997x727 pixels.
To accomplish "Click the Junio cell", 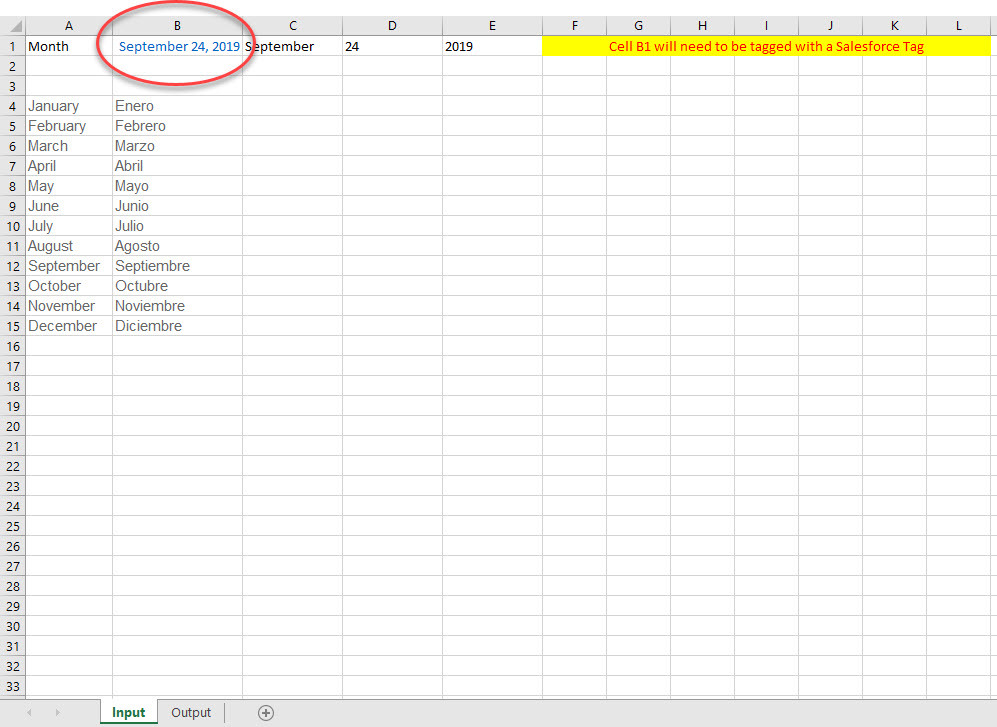I will 177,206.
